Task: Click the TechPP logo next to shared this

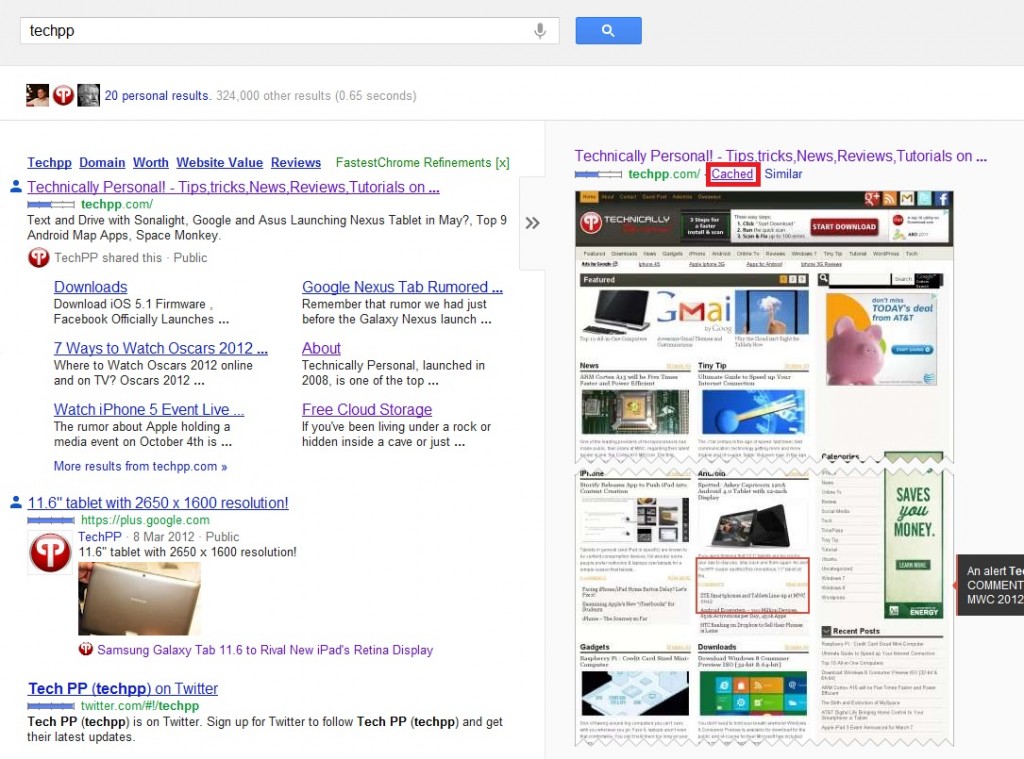Action: point(39,258)
